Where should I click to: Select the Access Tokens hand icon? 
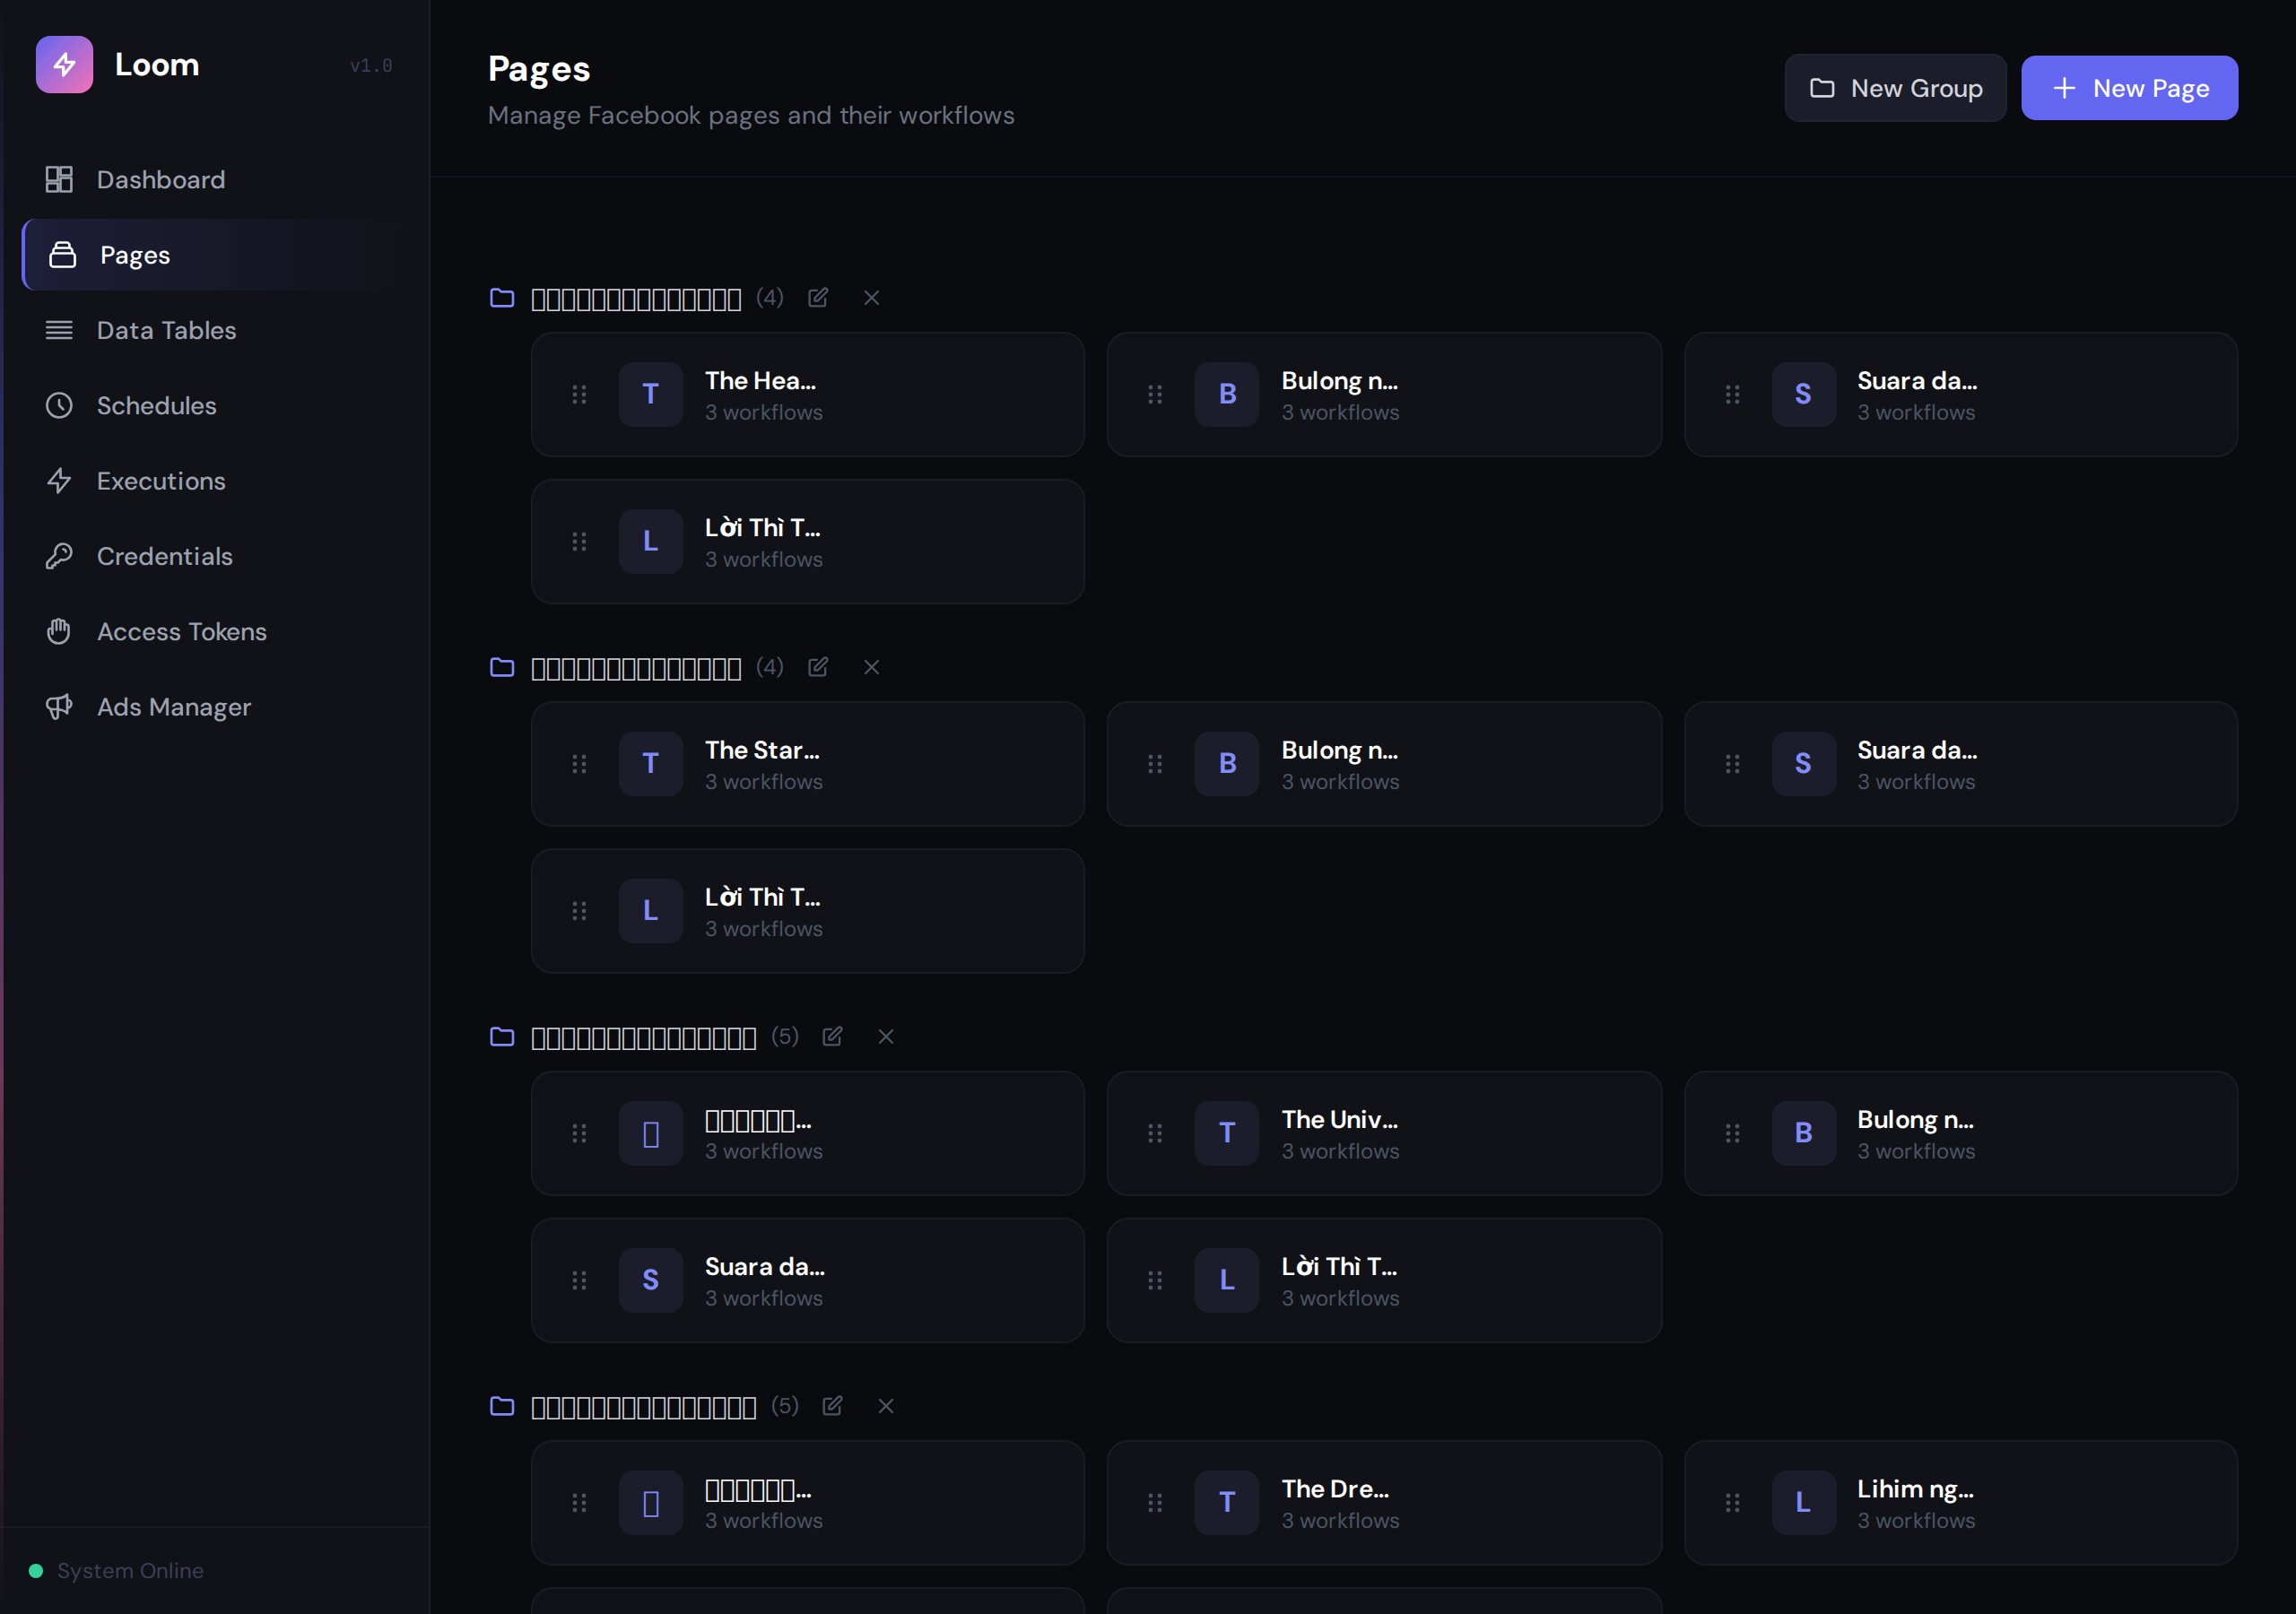click(59, 631)
